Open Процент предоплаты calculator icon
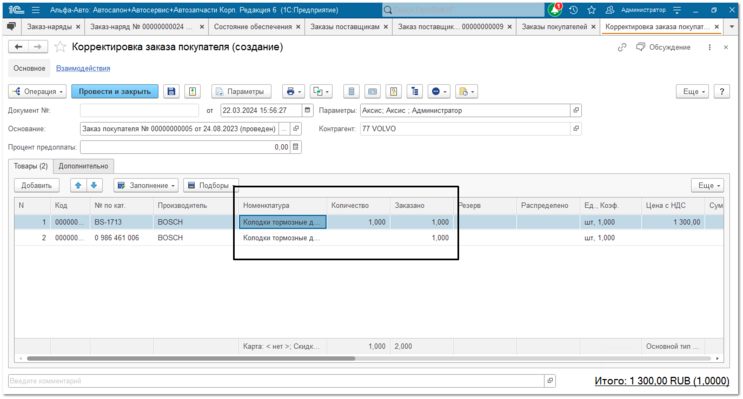Image resolution: width=743 pixels, height=399 pixels. point(296,147)
